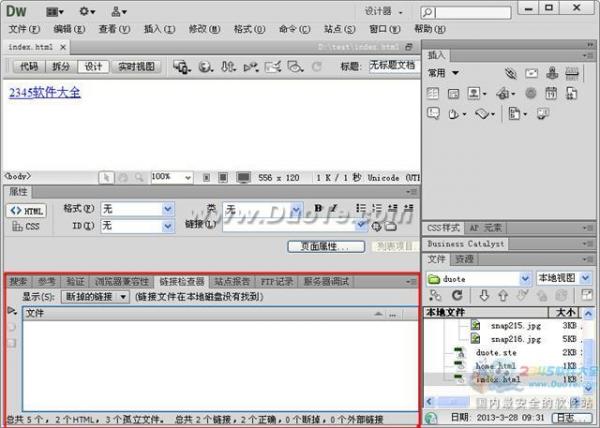This screenshot has height=428, width=600.
Task: Click the 标题 title input field
Action: [392, 66]
